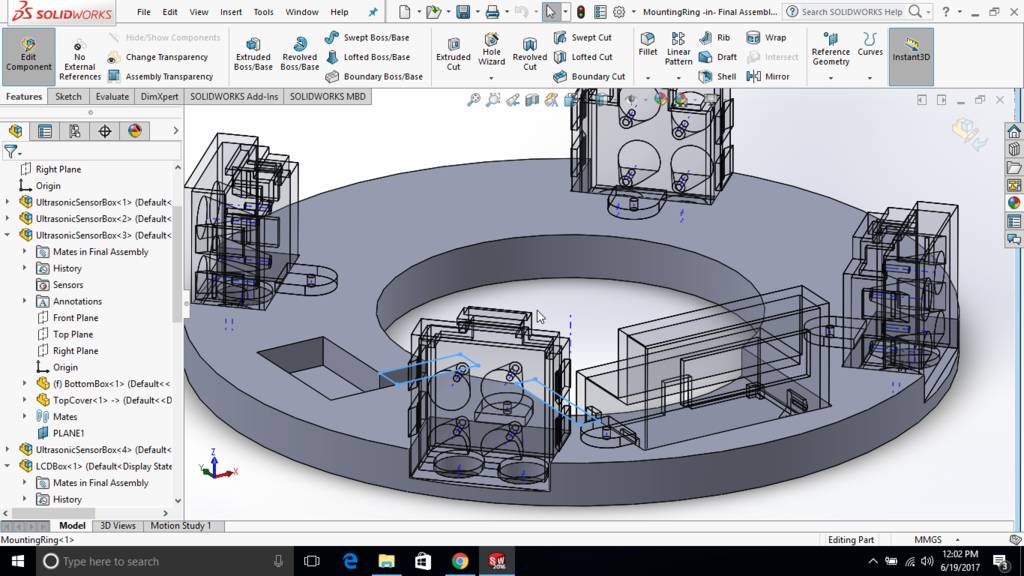Click the Save toolbar icon
The width and height of the screenshot is (1024, 576).
[x=463, y=12]
